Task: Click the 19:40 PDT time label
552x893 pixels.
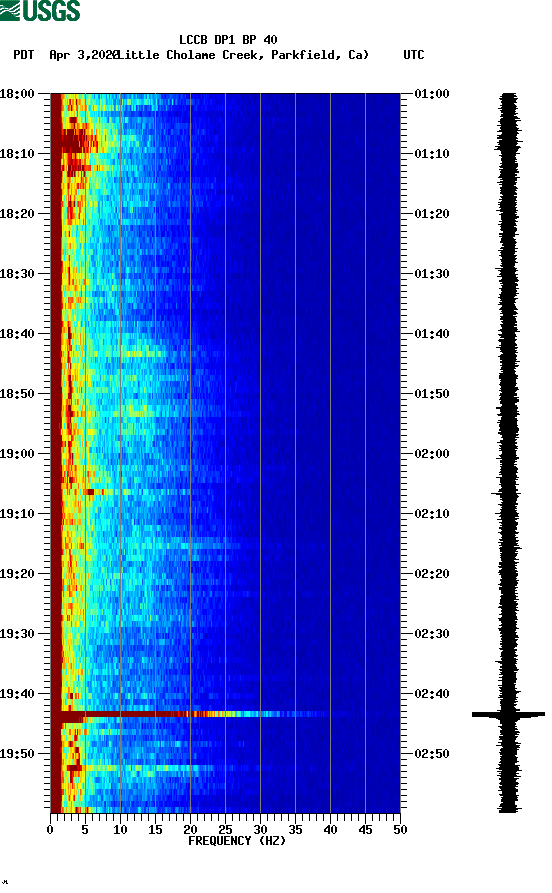Action: [x=17, y=694]
